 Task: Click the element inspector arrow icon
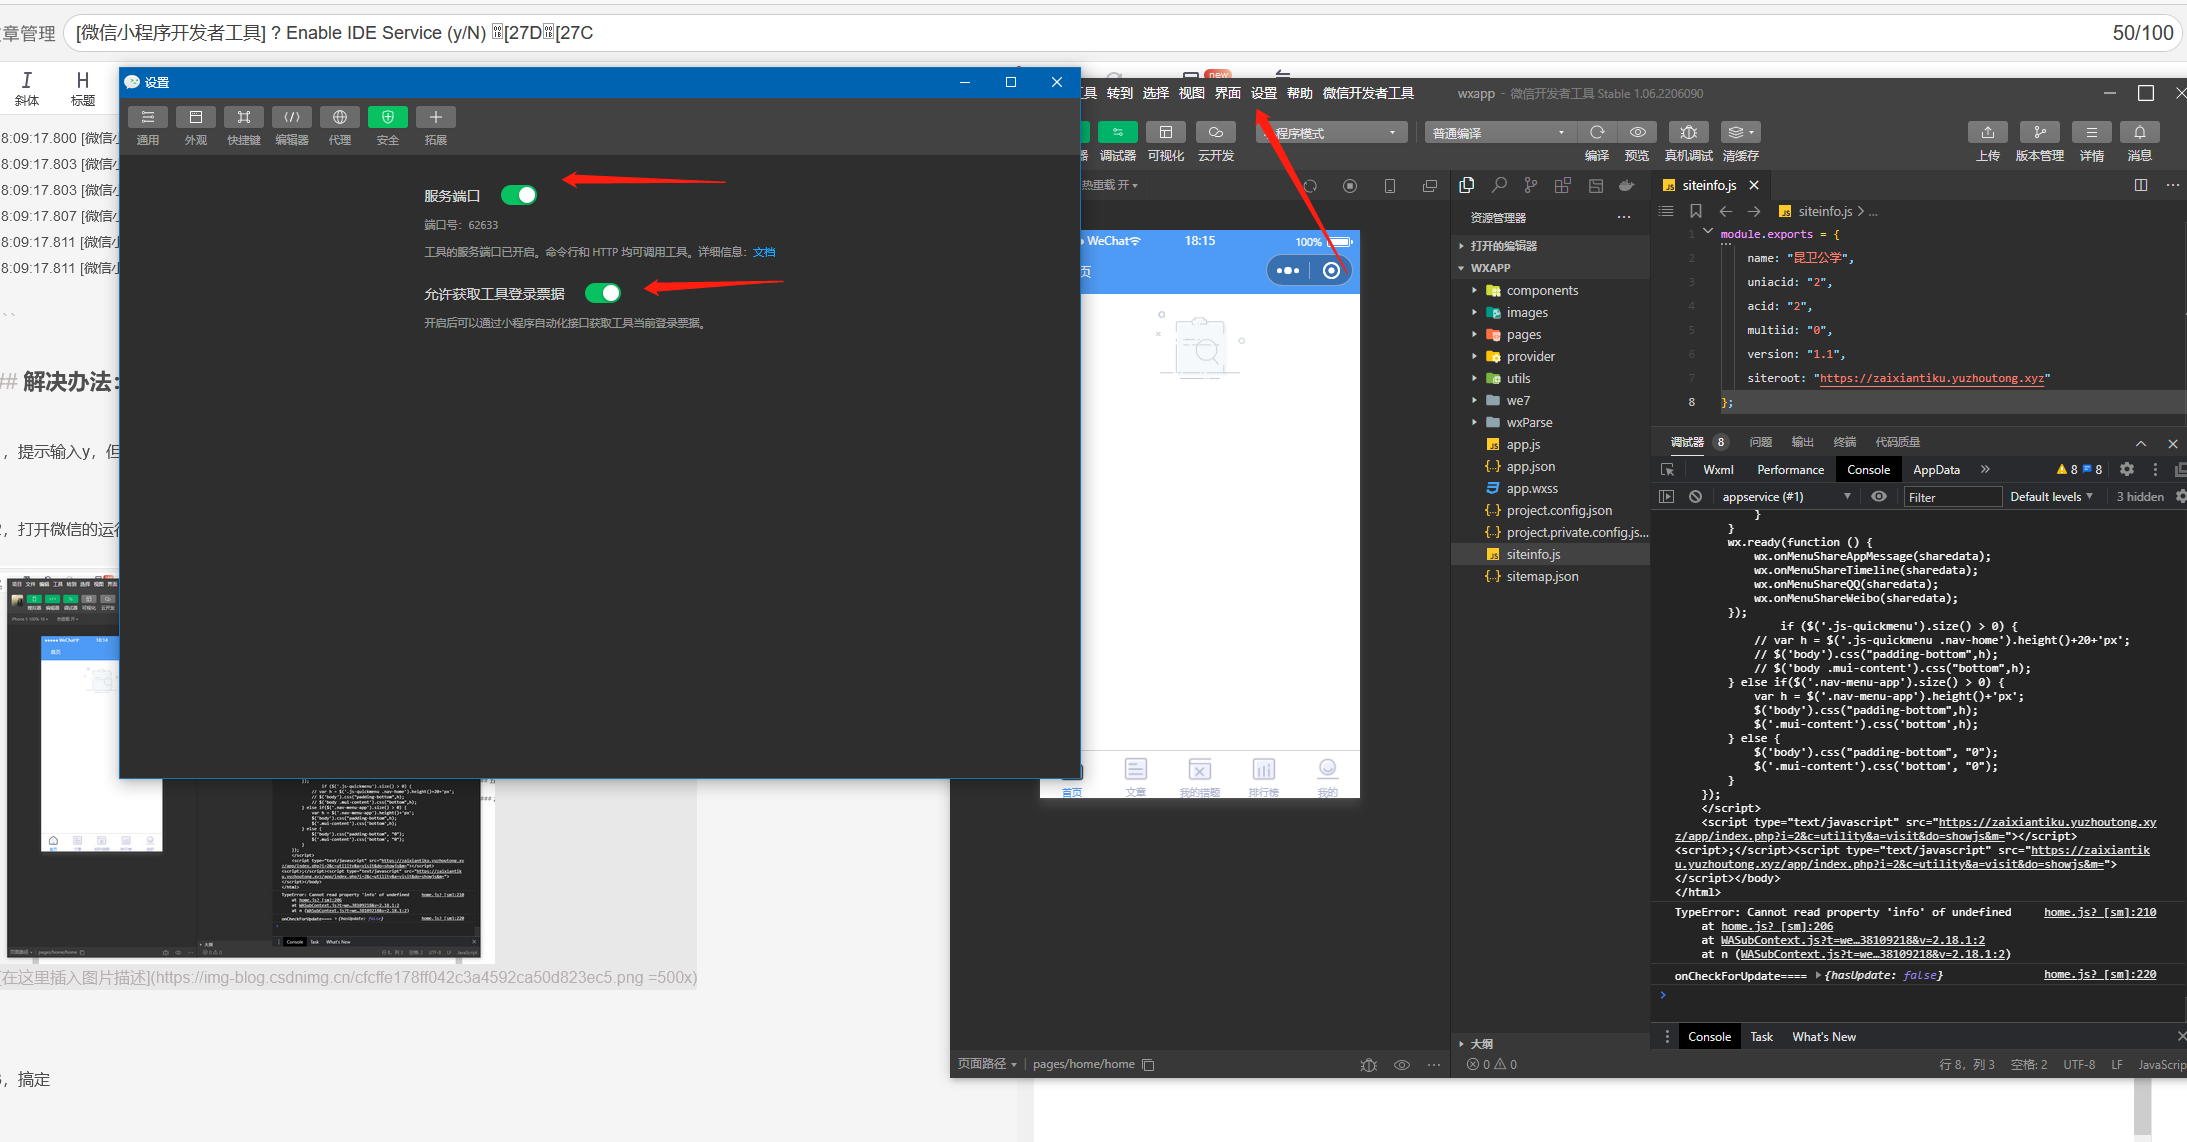point(1667,469)
